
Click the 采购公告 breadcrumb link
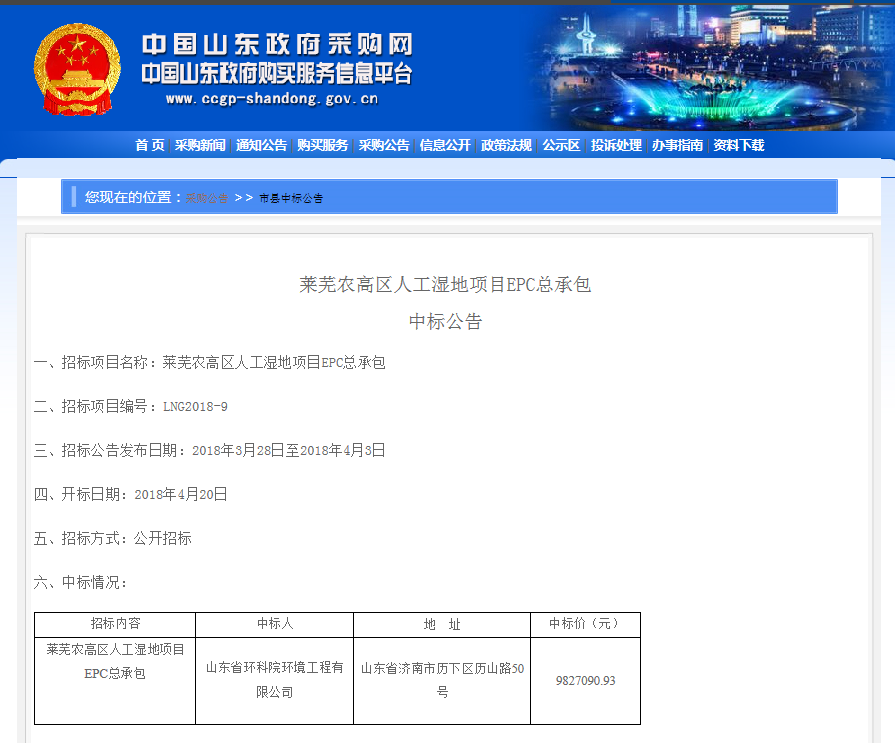tap(207, 198)
